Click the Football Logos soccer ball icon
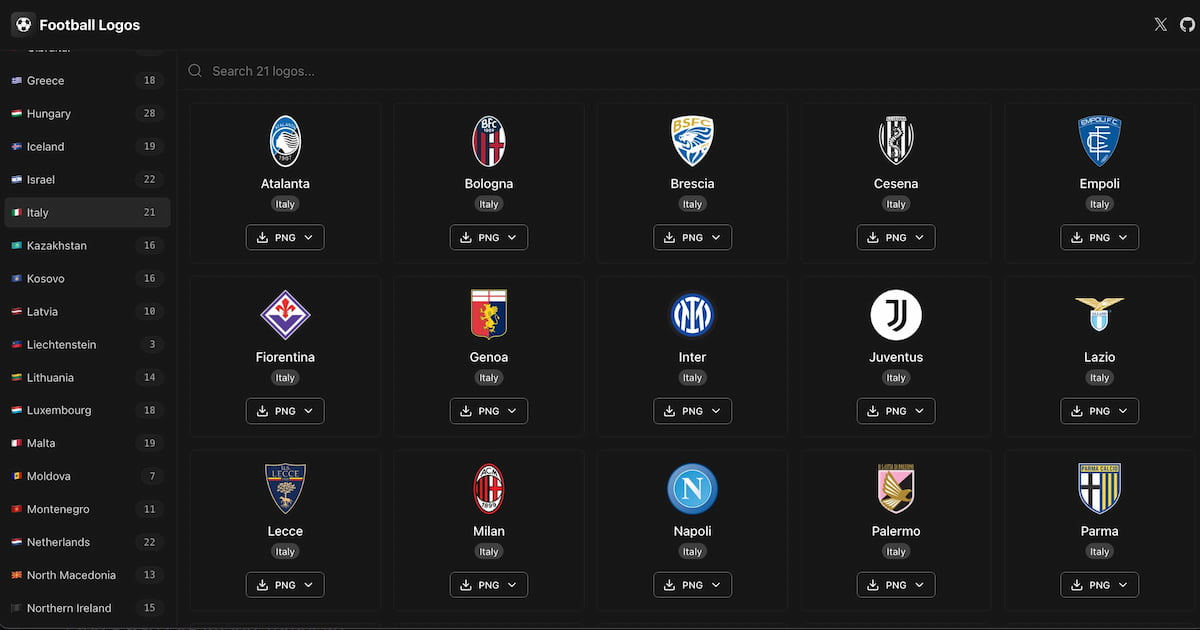 [23, 24]
